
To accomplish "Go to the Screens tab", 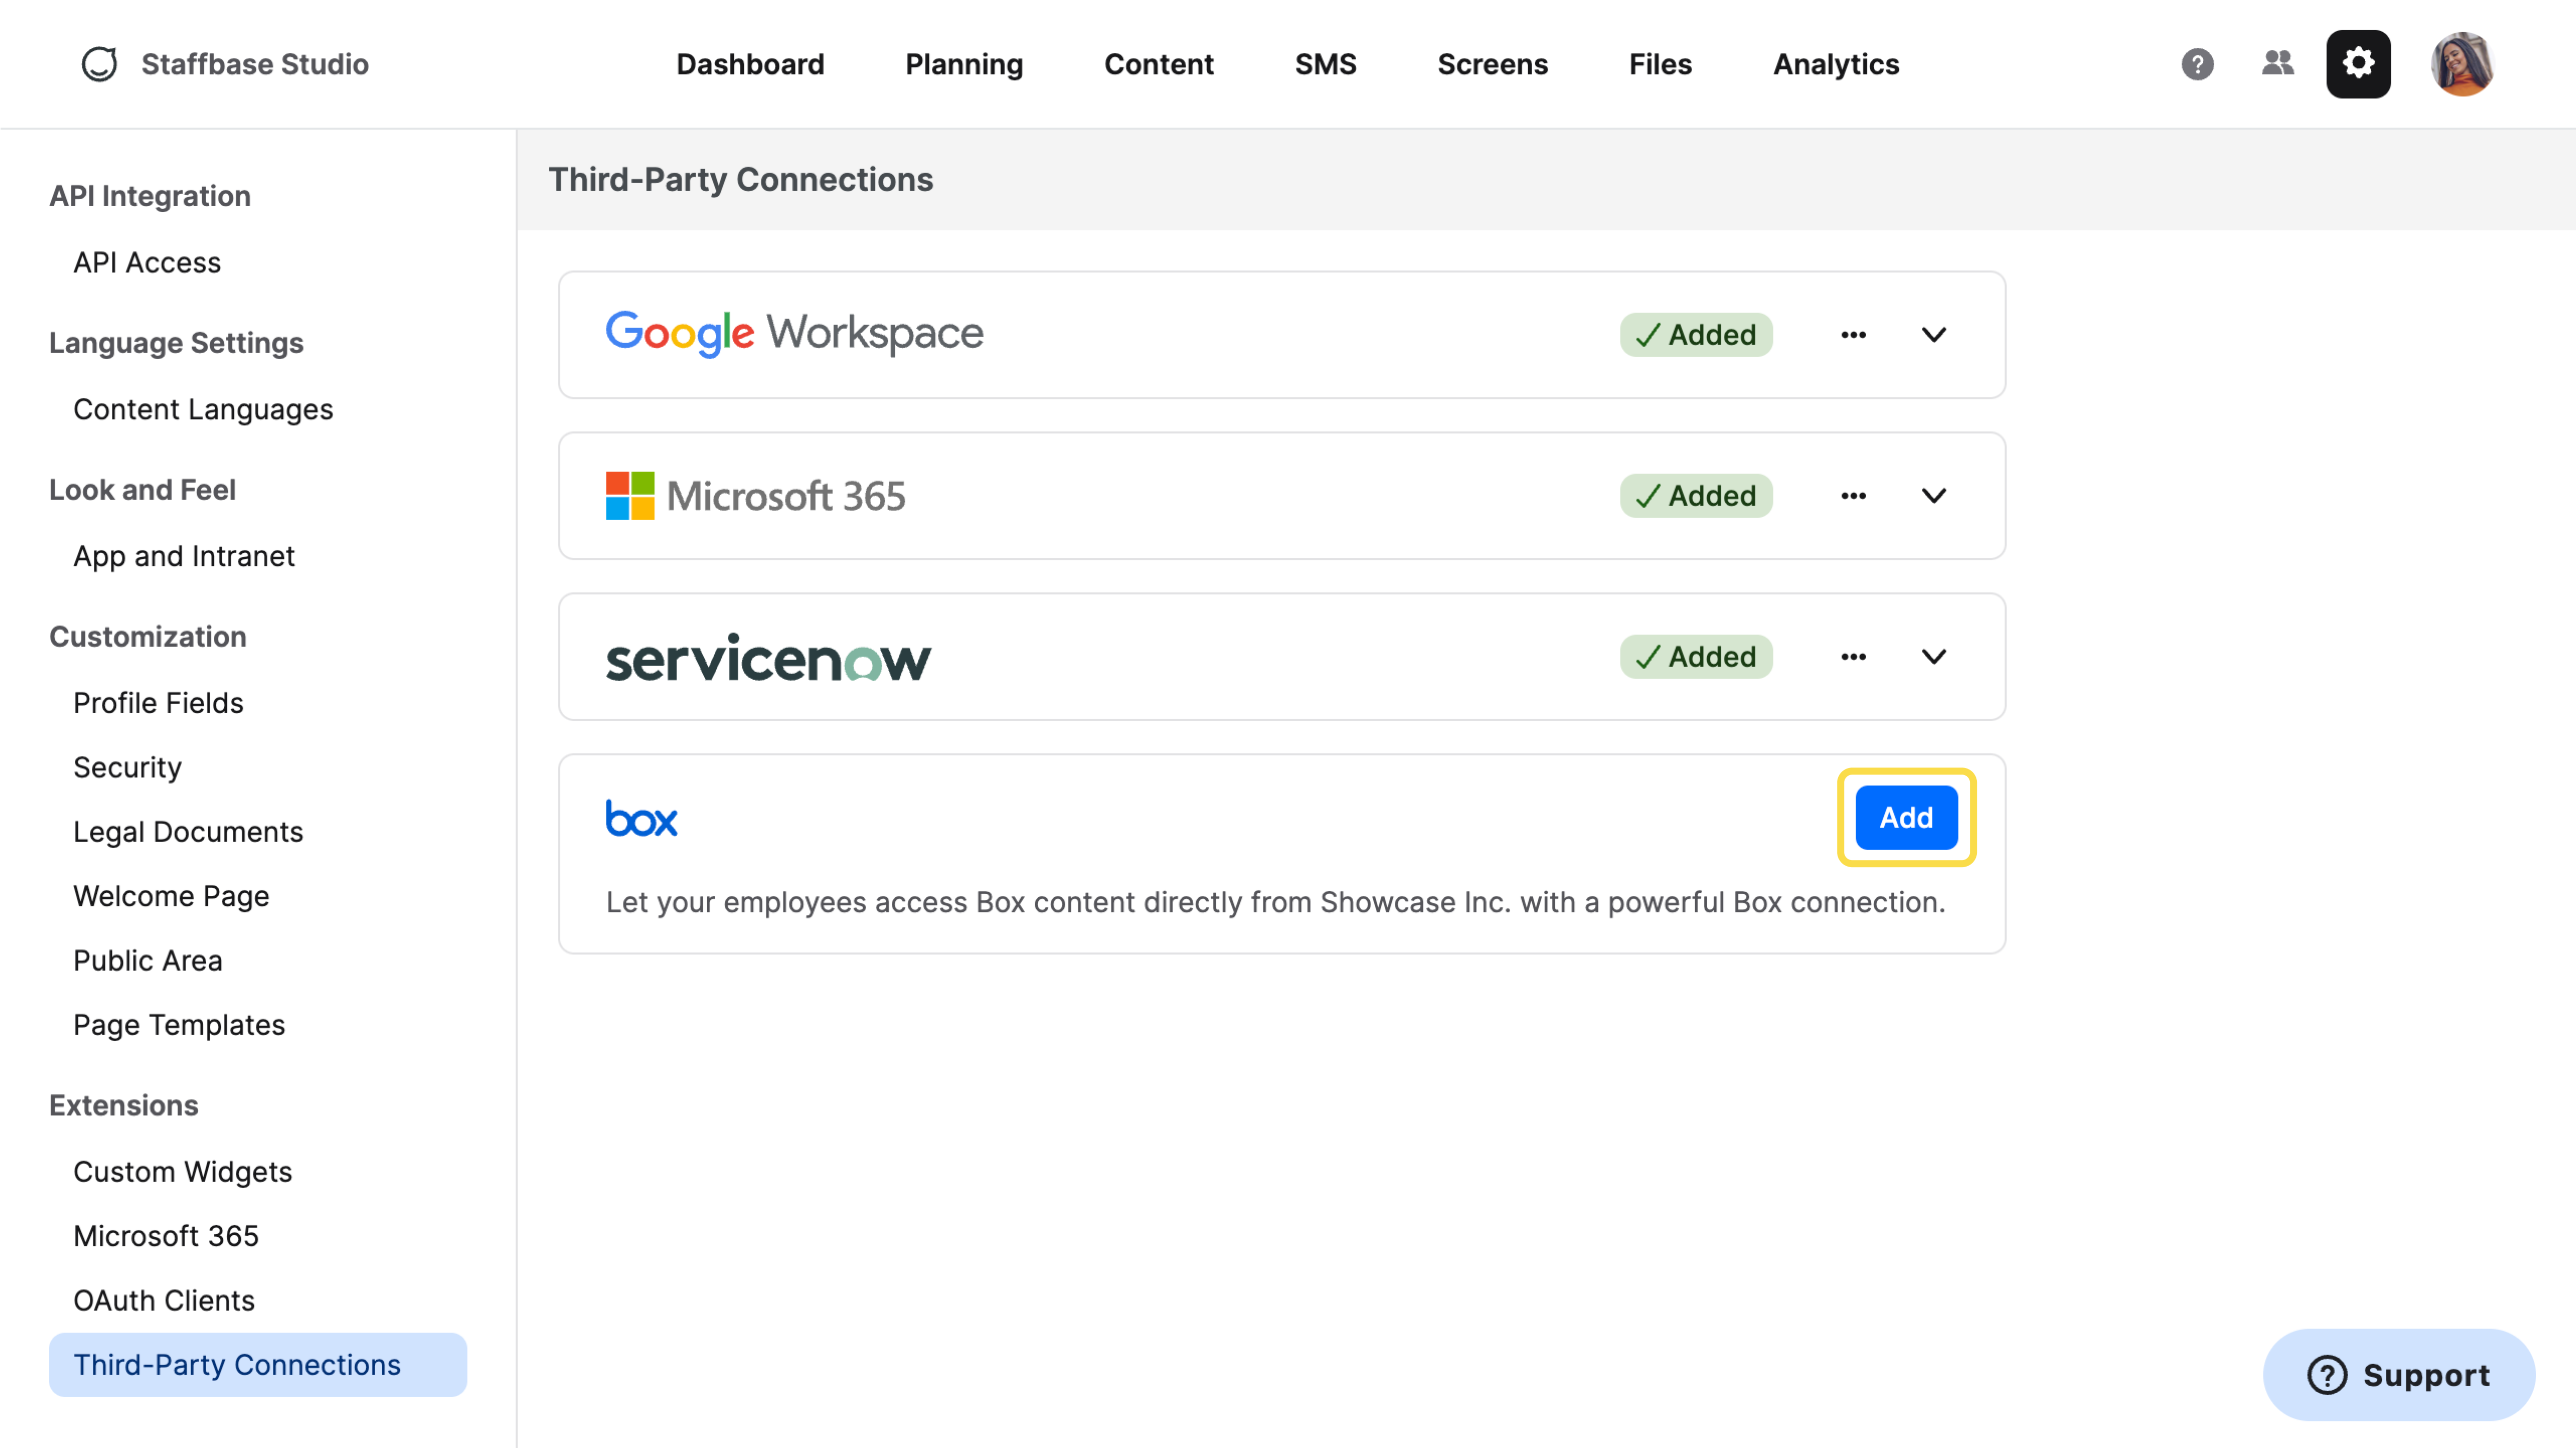I will [x=1492, y=64].
